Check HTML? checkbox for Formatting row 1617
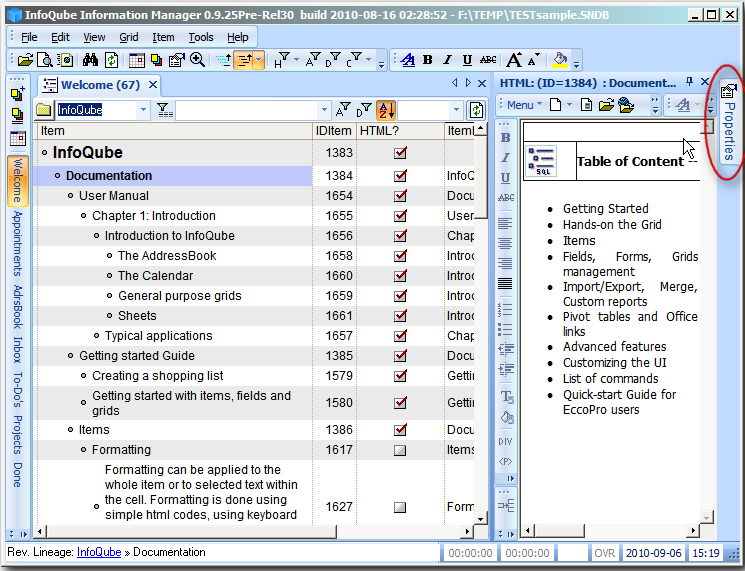Viewport: 745px width, 571px height. click(400, 450)
